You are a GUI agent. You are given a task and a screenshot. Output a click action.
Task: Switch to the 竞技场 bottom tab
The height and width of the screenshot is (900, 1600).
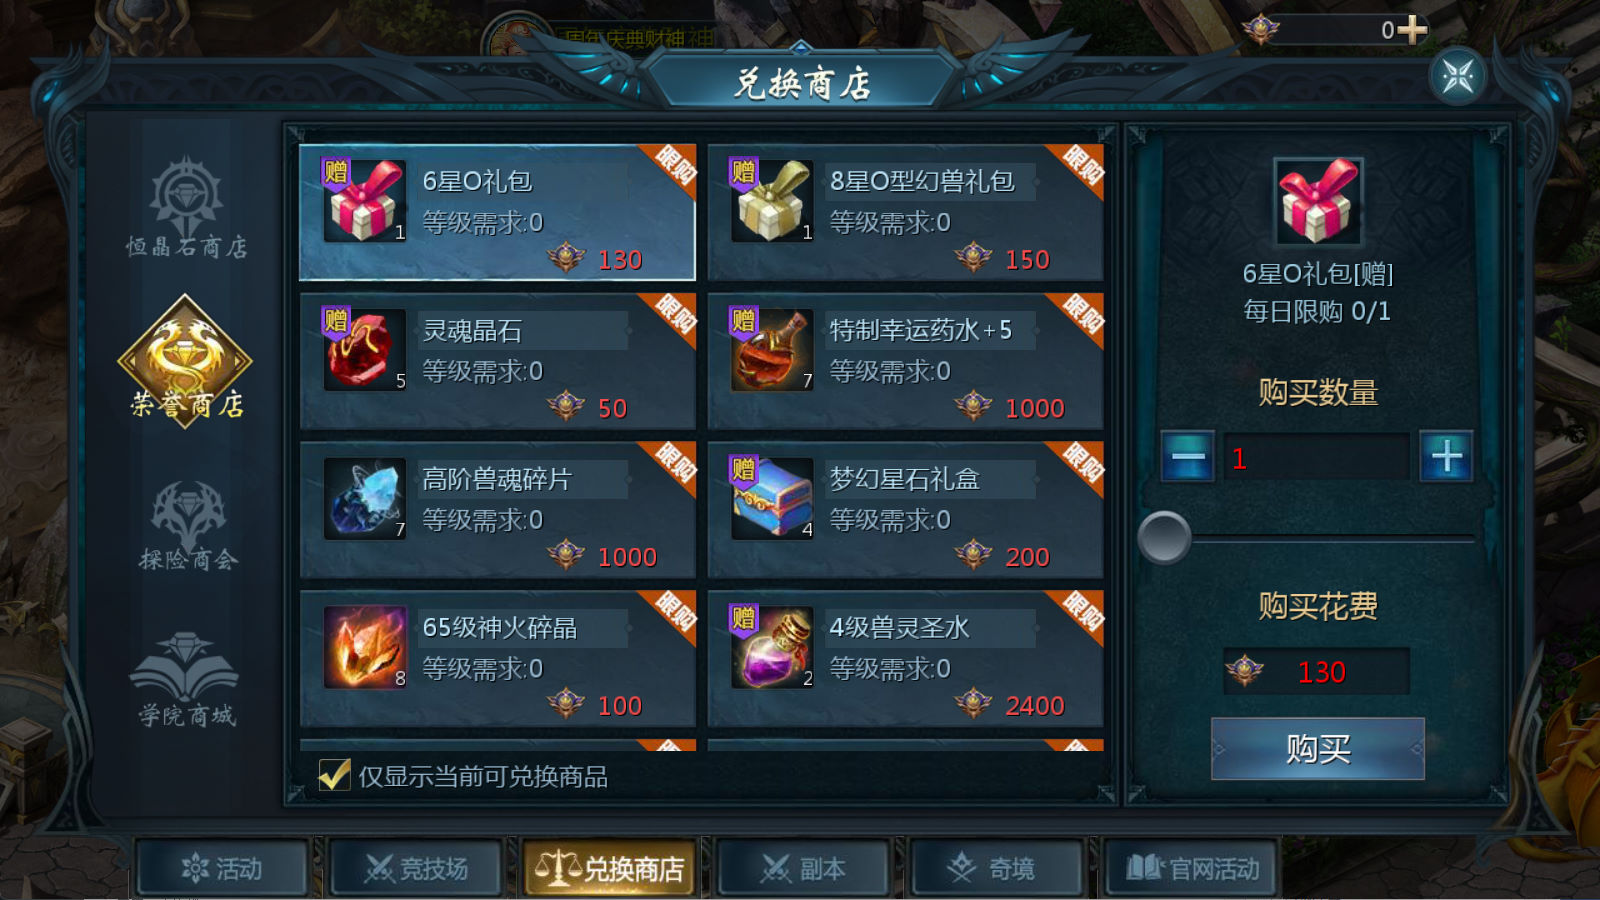(416, 868)
